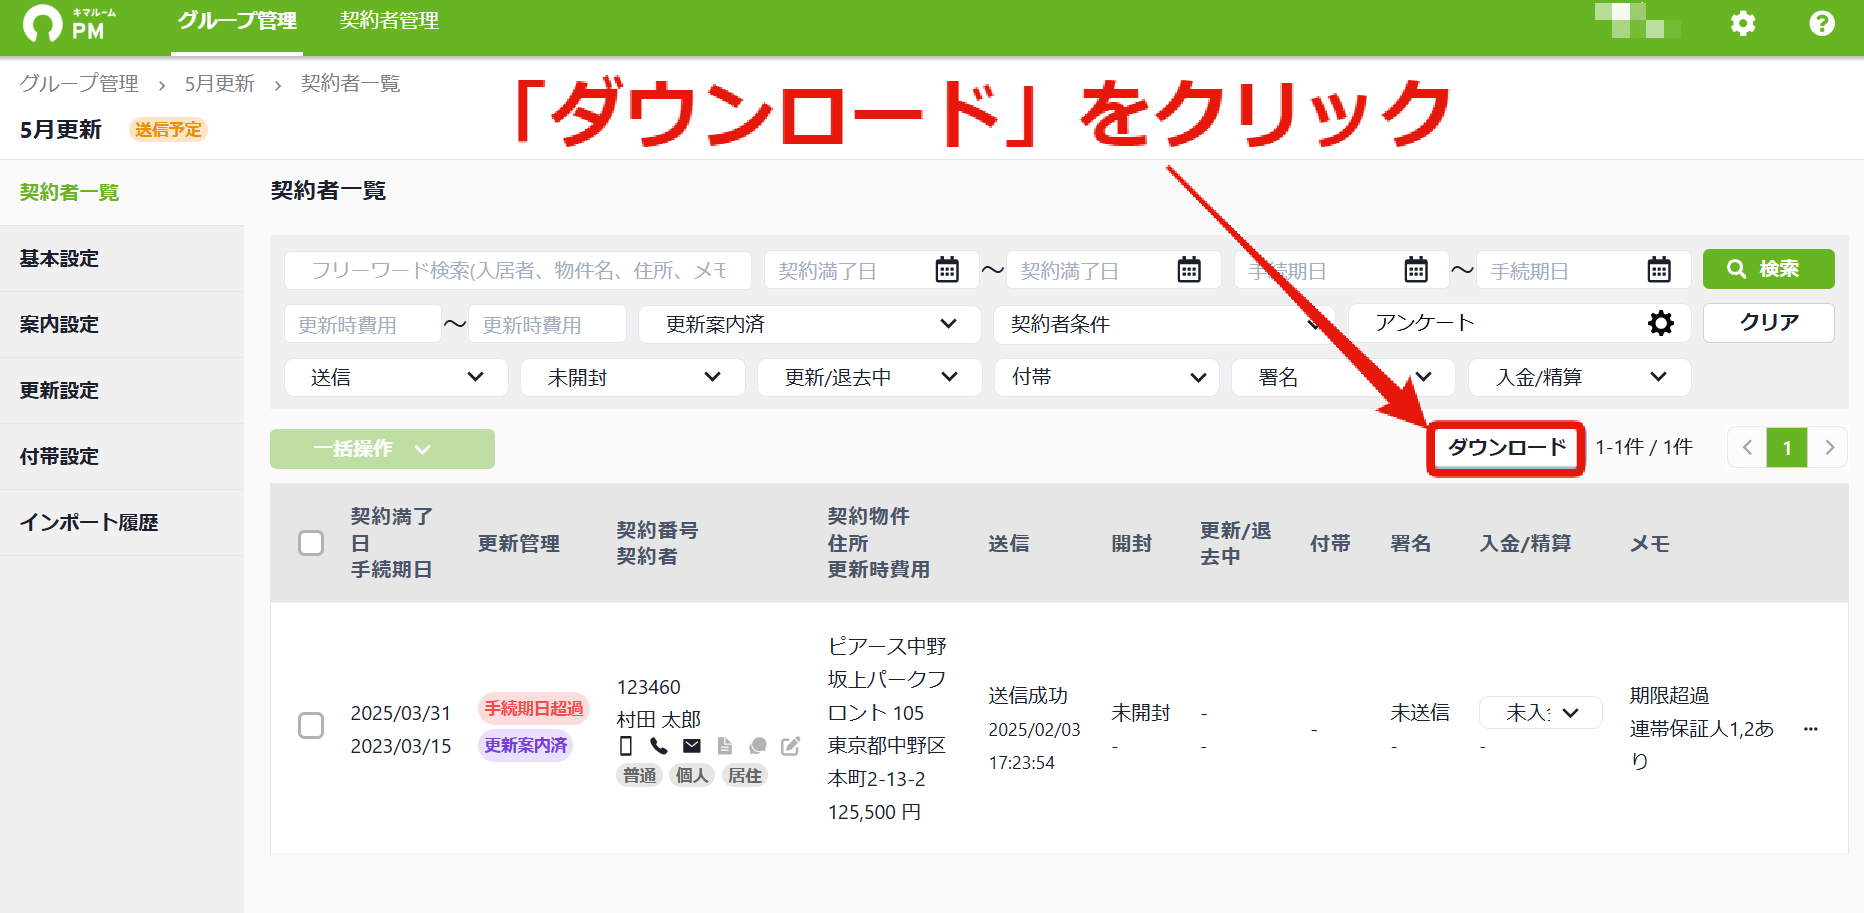The width and height of the screenshot is (1864, 913).
Task: Click envelope mail icon for 村田 太郎
Action: pyautogui.click(x=692, y=746)
